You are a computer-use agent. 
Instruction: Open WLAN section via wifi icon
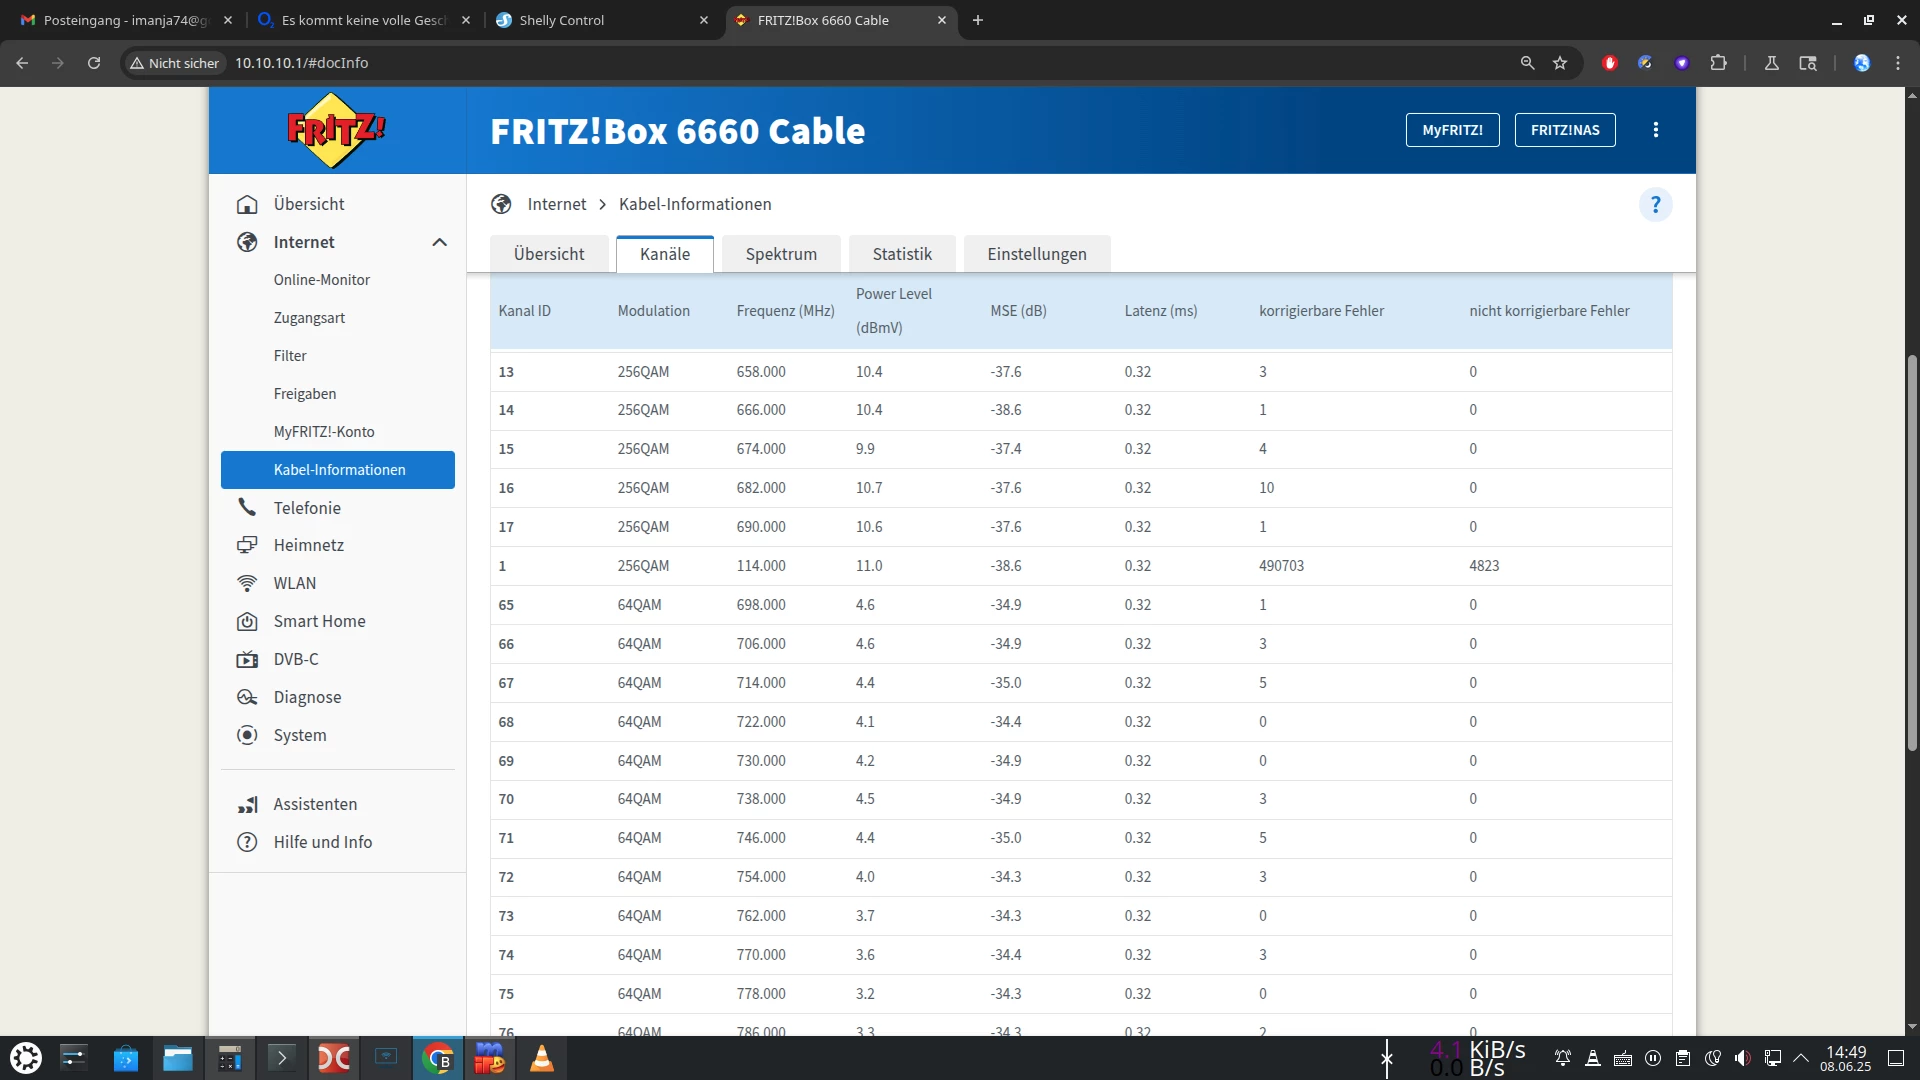[247, 583]
